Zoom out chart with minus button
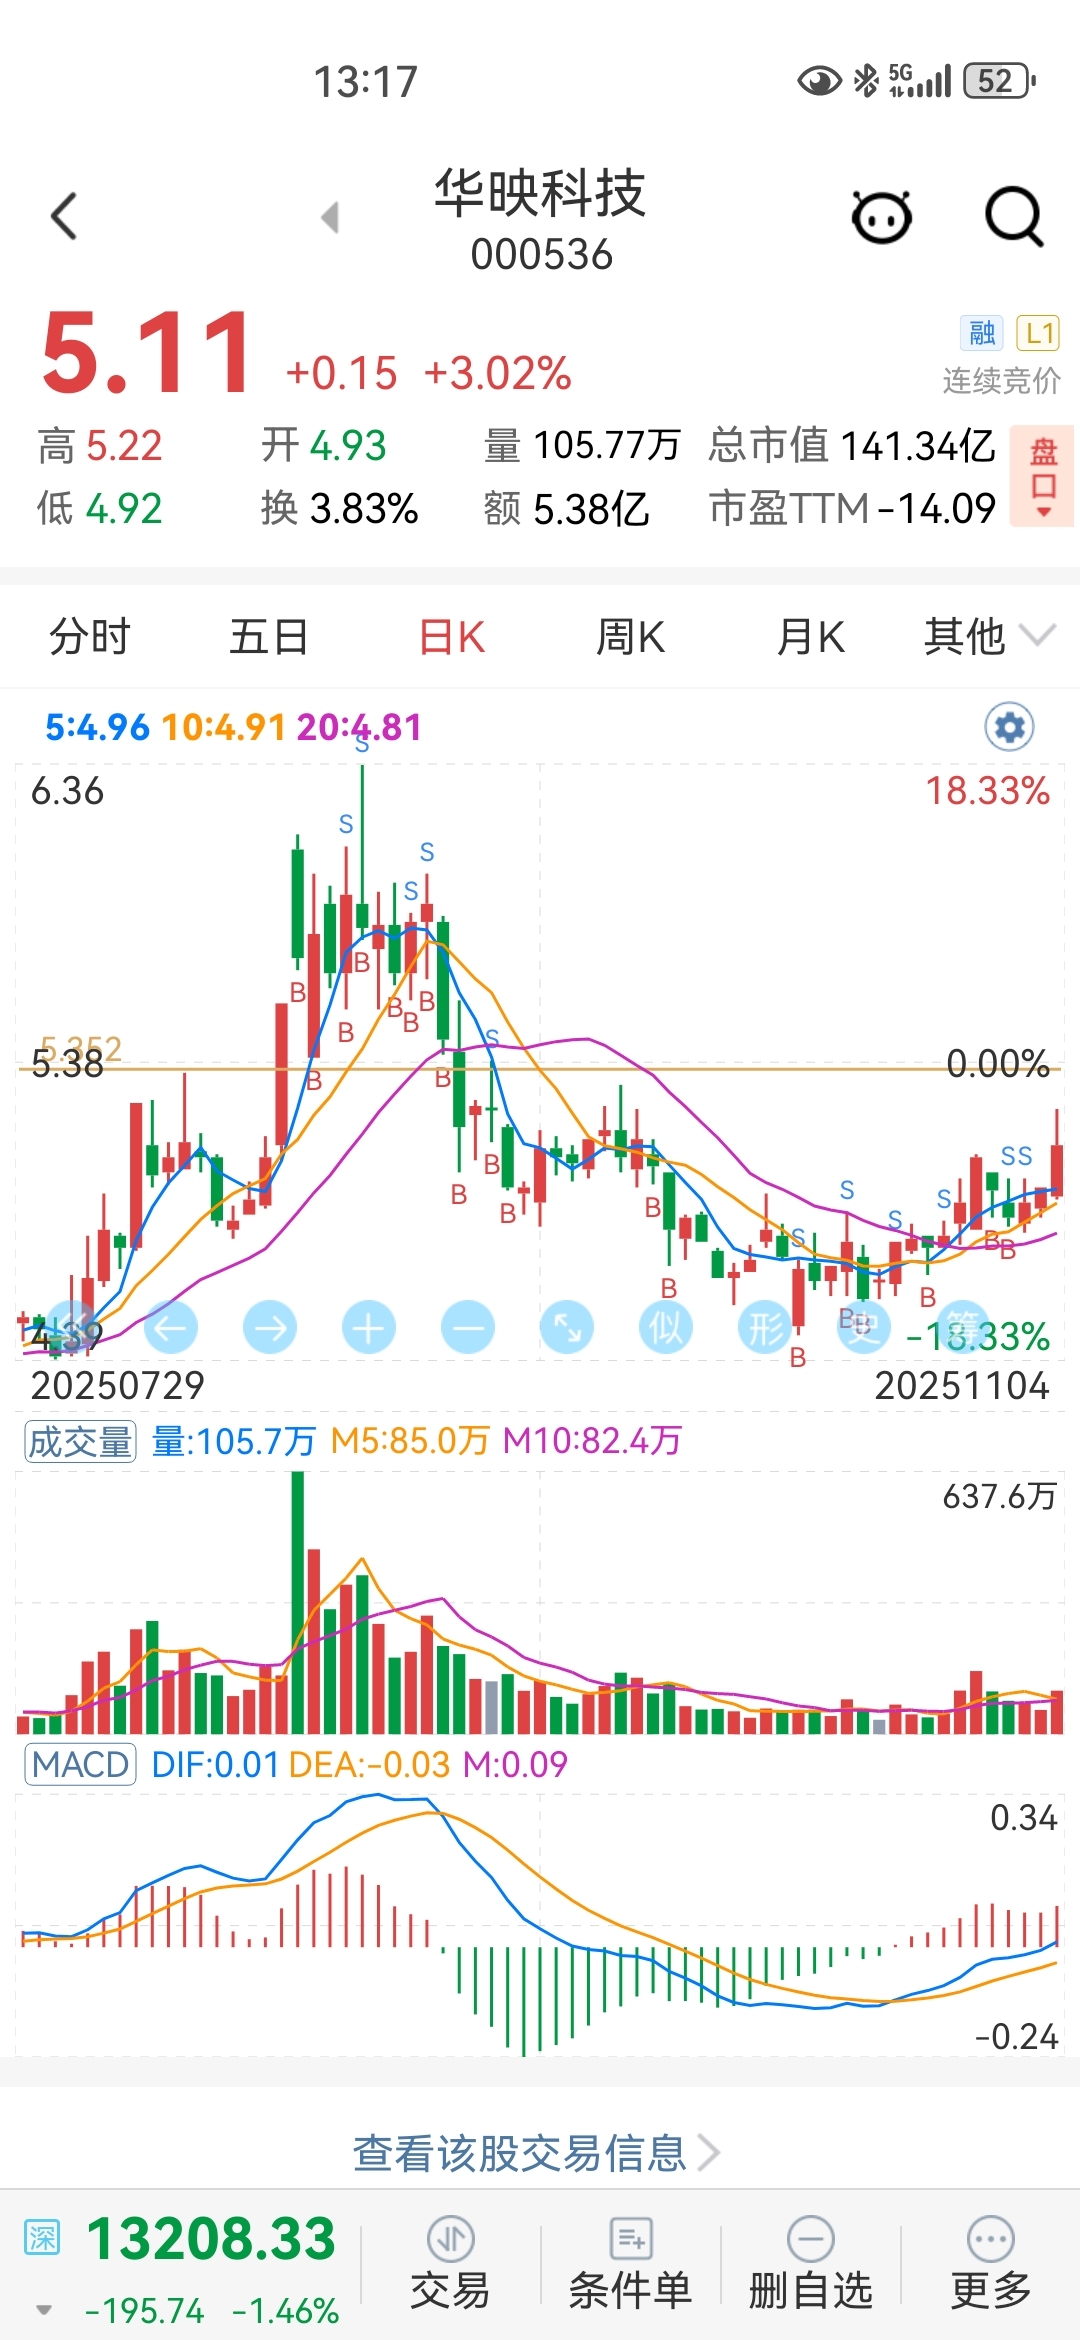 pyautogui.click(x=468, y=1328)
